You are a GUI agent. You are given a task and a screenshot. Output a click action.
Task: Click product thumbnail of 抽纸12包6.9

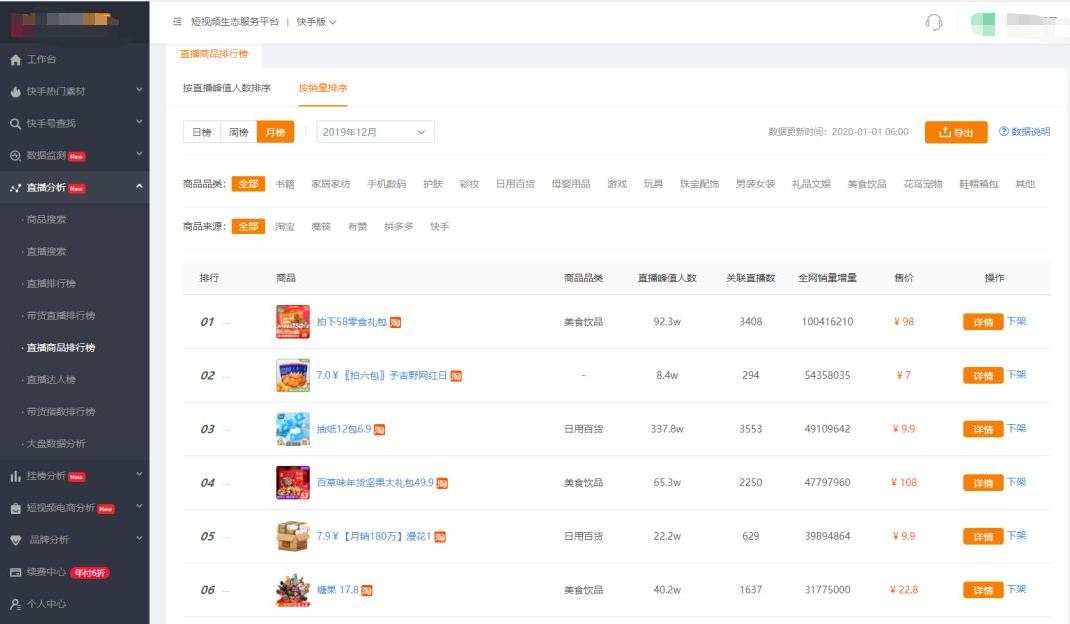click(x=293, y=429)
